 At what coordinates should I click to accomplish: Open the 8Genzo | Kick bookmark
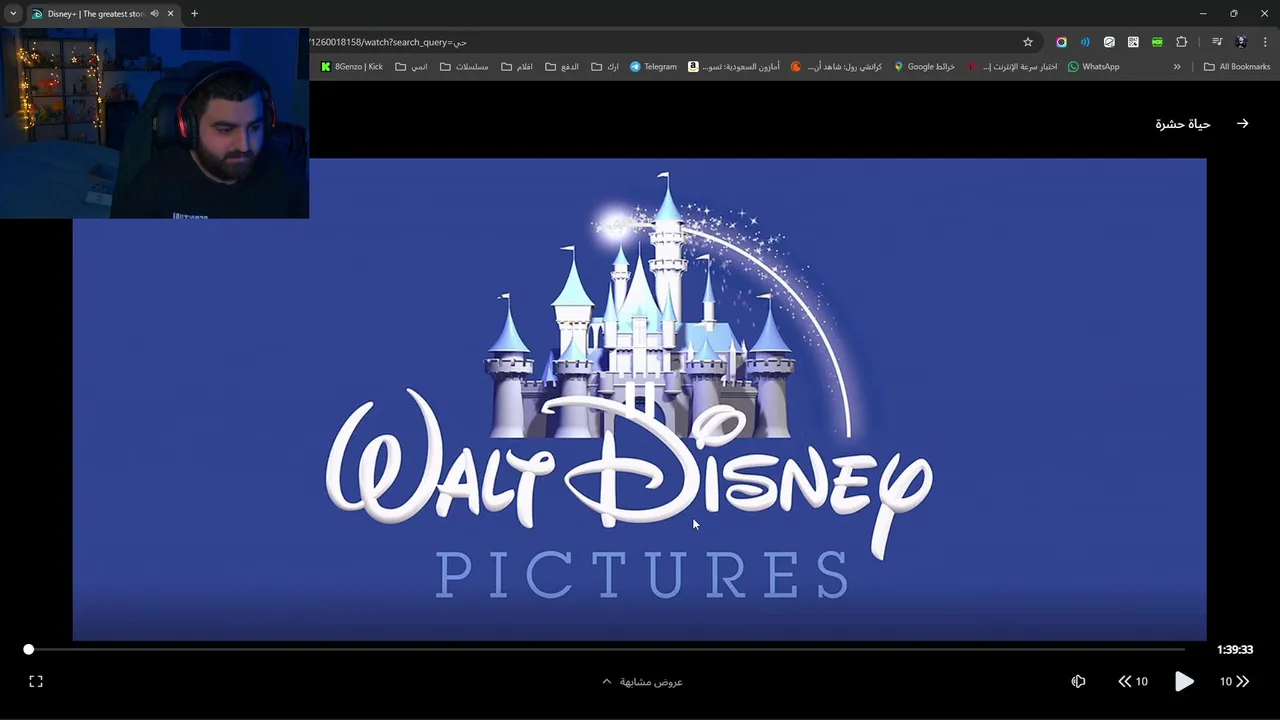coord(352,67)
